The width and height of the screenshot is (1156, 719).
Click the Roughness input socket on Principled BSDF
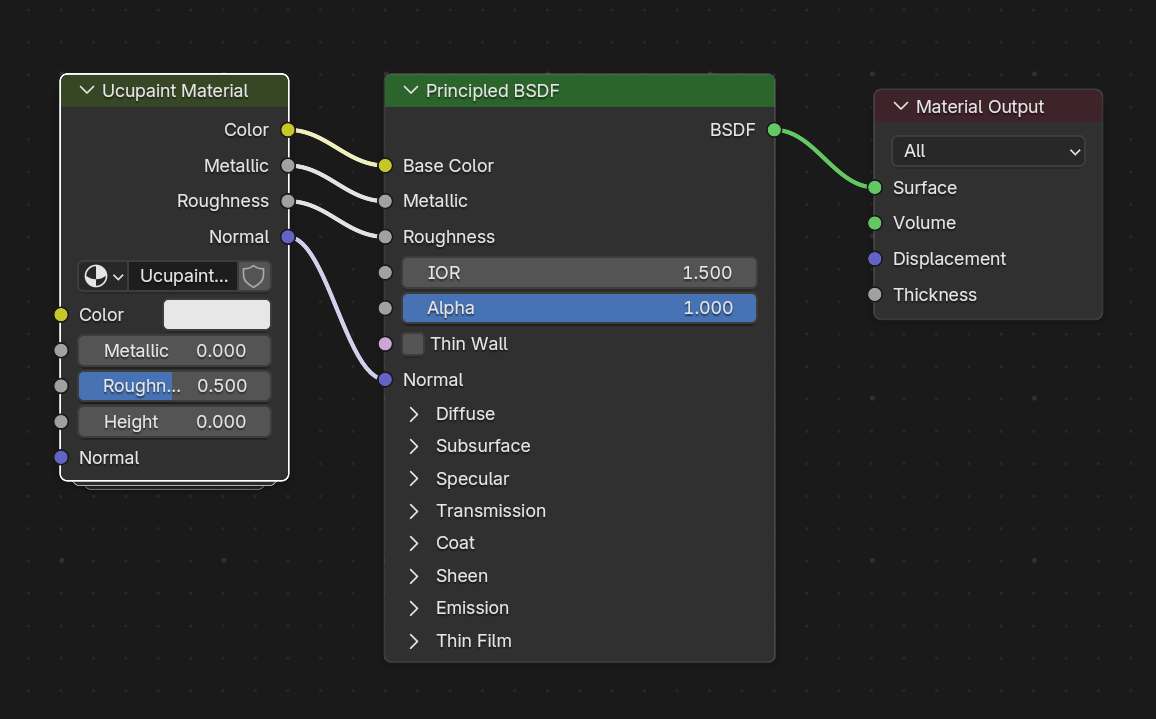click(385, 237)
